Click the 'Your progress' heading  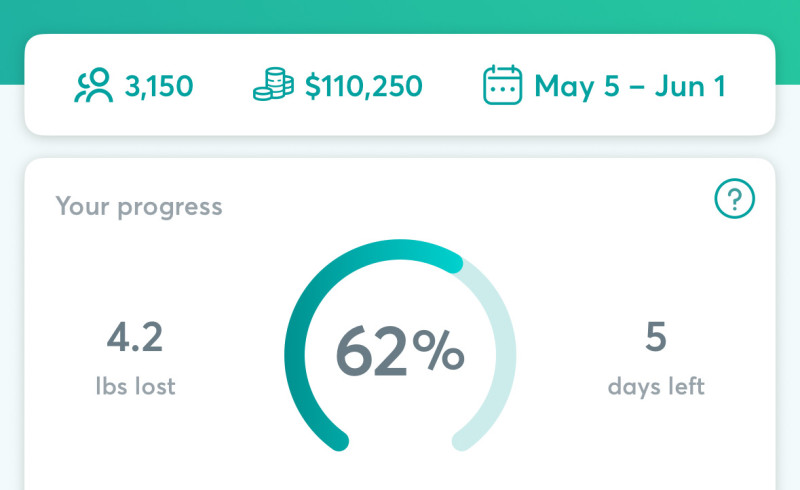(x=139, y=207)
